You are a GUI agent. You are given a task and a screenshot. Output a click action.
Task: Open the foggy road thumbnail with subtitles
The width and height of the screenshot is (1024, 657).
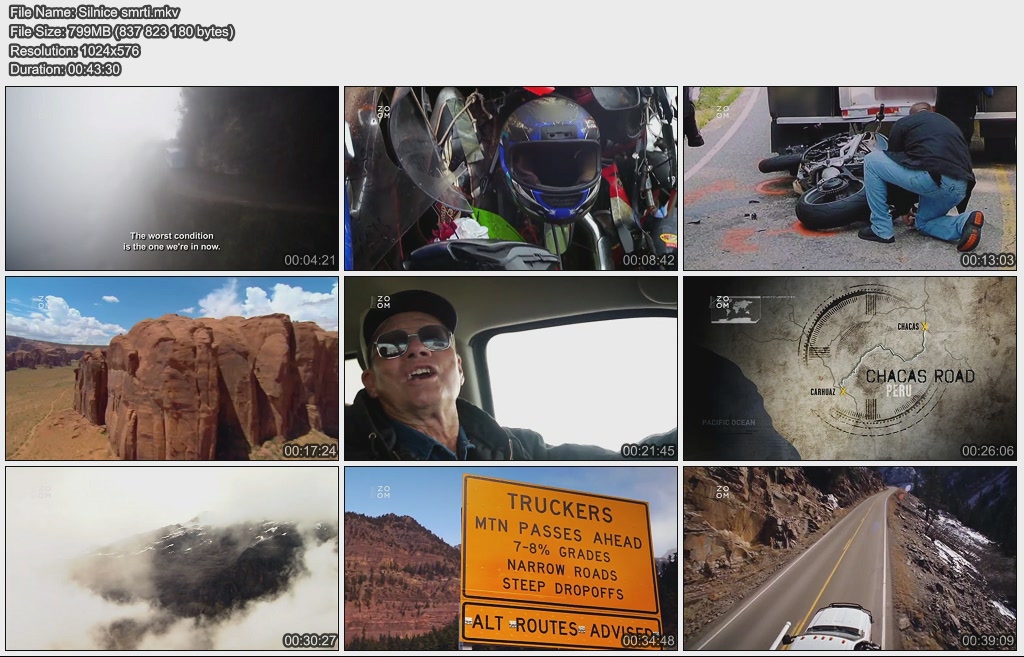[172, 178]
